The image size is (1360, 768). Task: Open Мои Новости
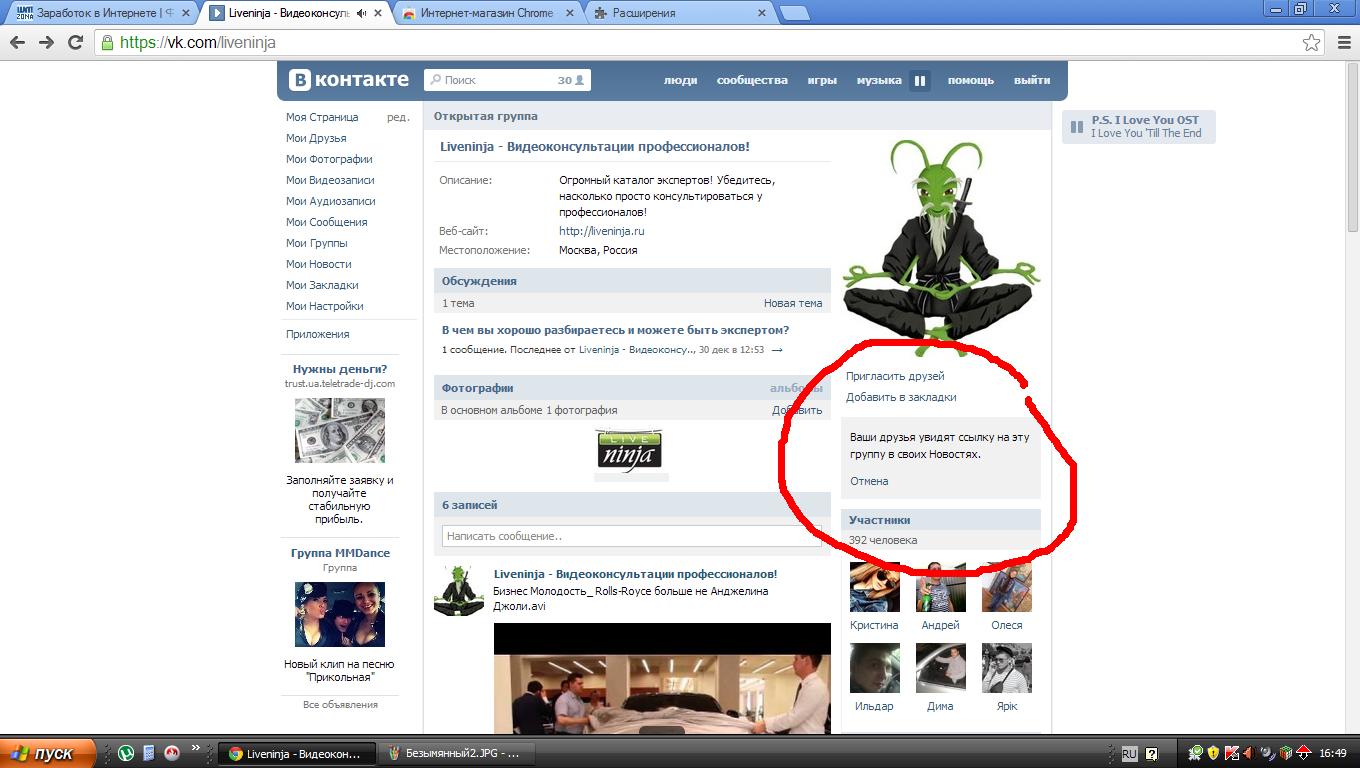319,264
